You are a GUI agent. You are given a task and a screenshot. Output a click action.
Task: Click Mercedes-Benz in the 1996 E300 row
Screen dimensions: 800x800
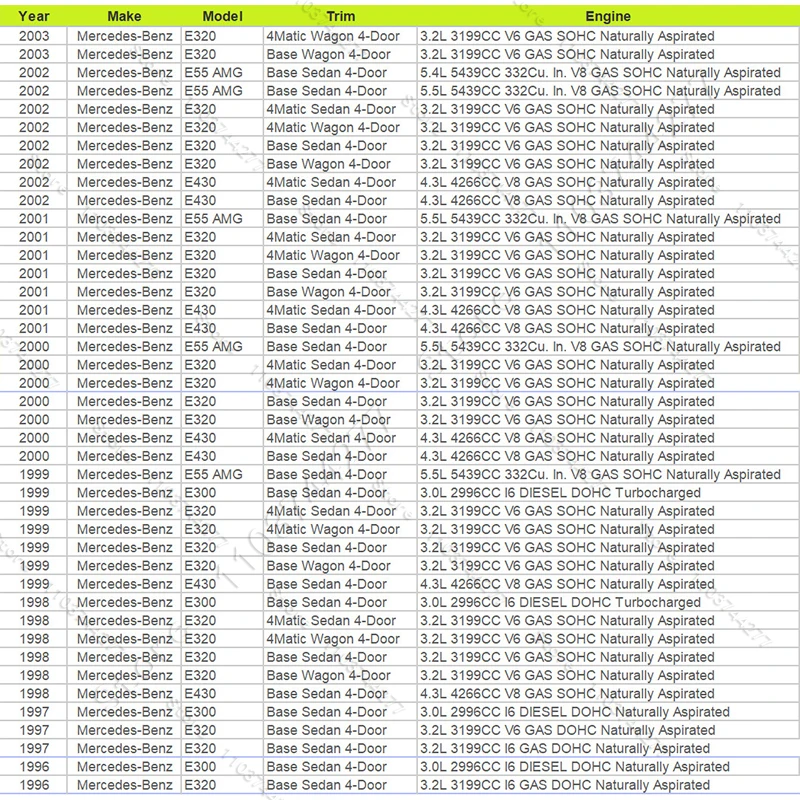pos(124,767)
